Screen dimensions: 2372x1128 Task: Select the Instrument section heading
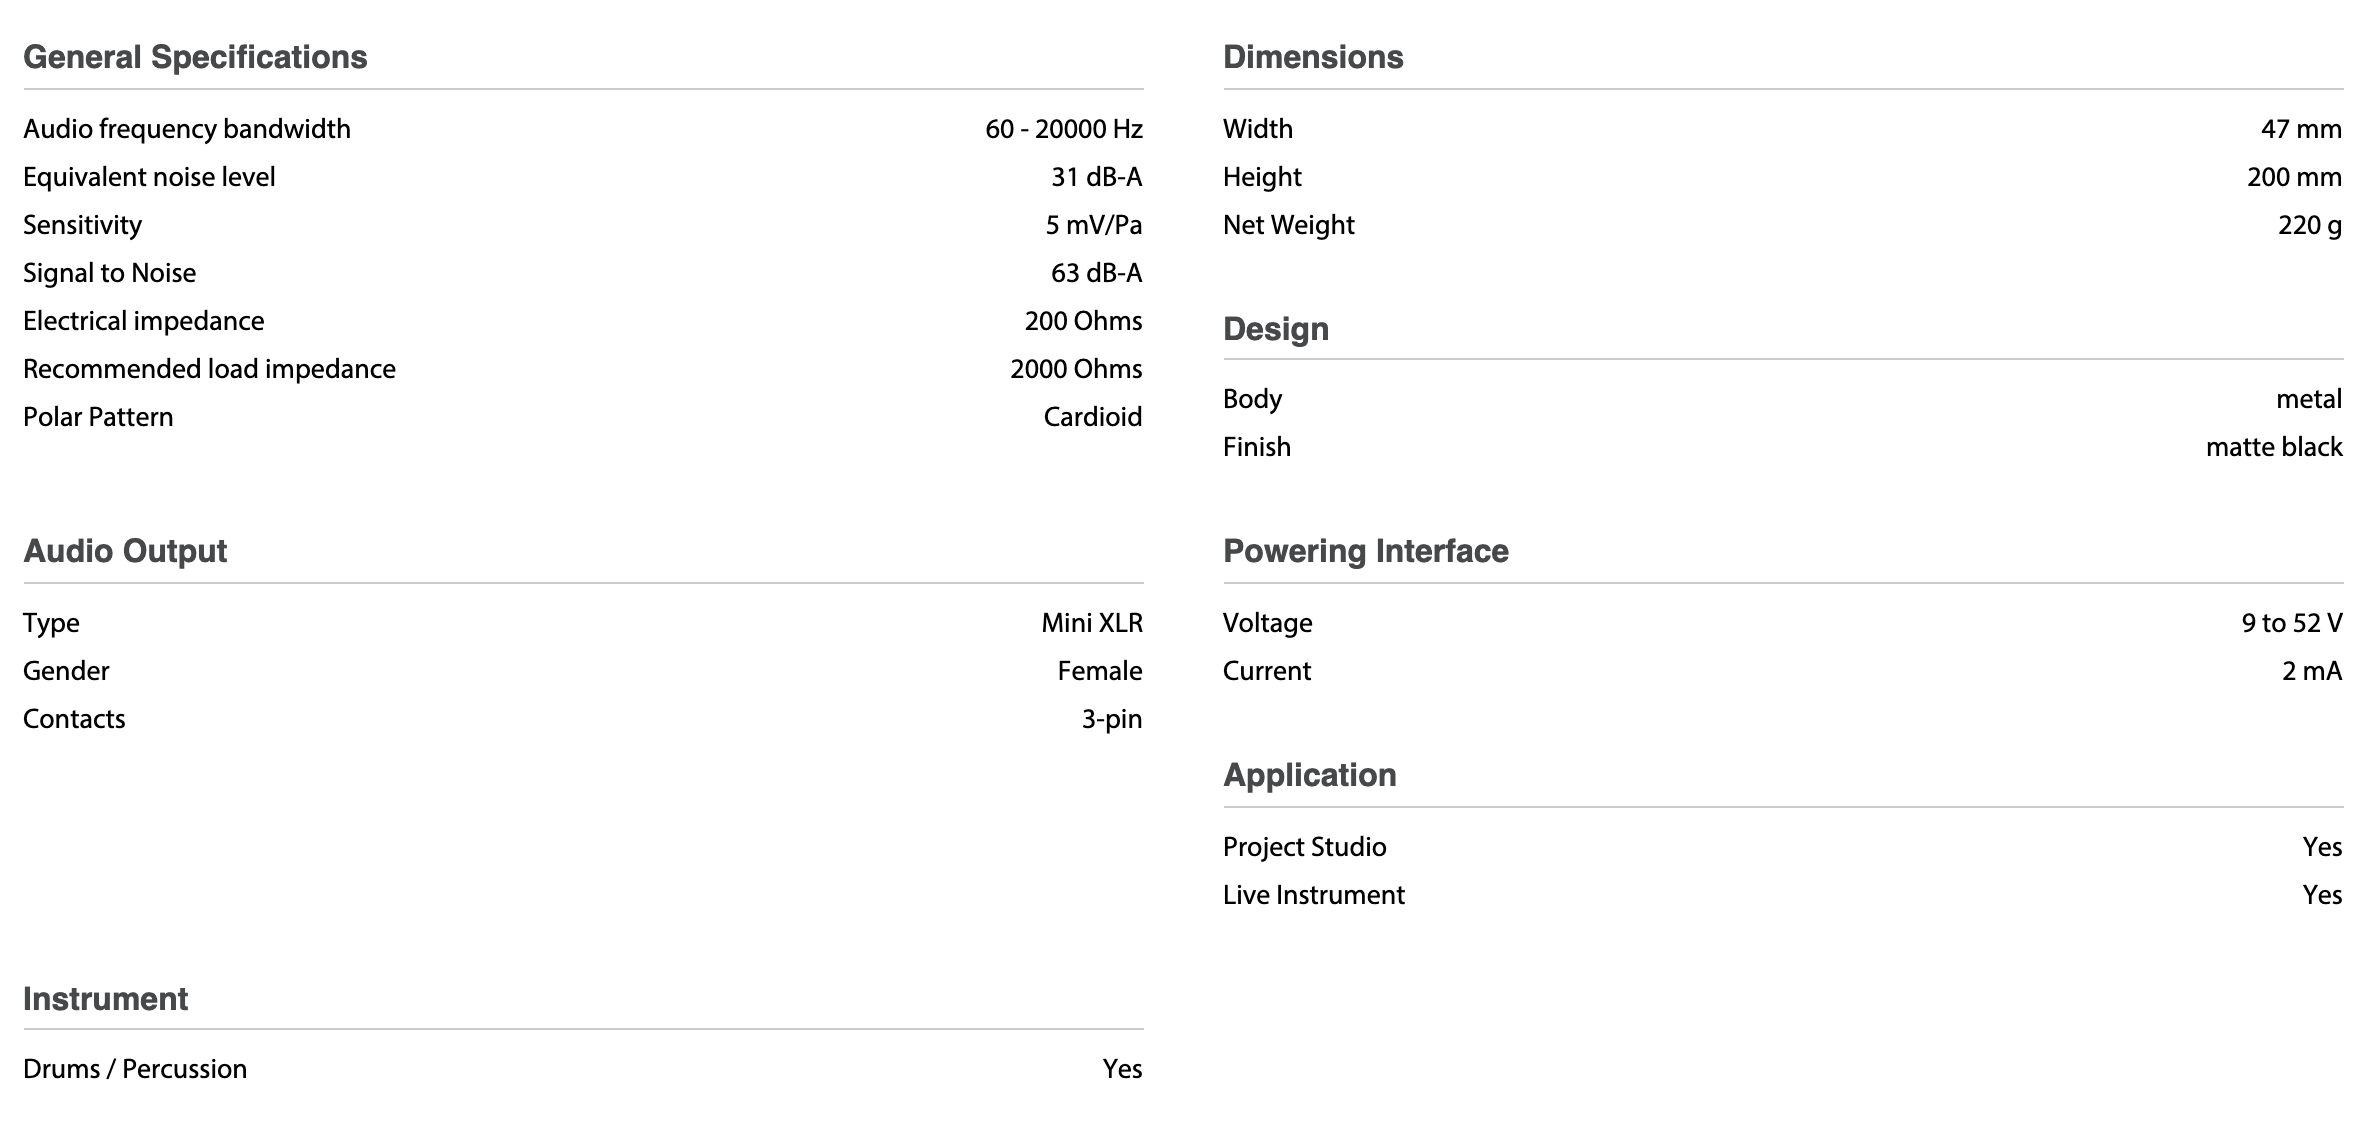[x=105, y=999]
